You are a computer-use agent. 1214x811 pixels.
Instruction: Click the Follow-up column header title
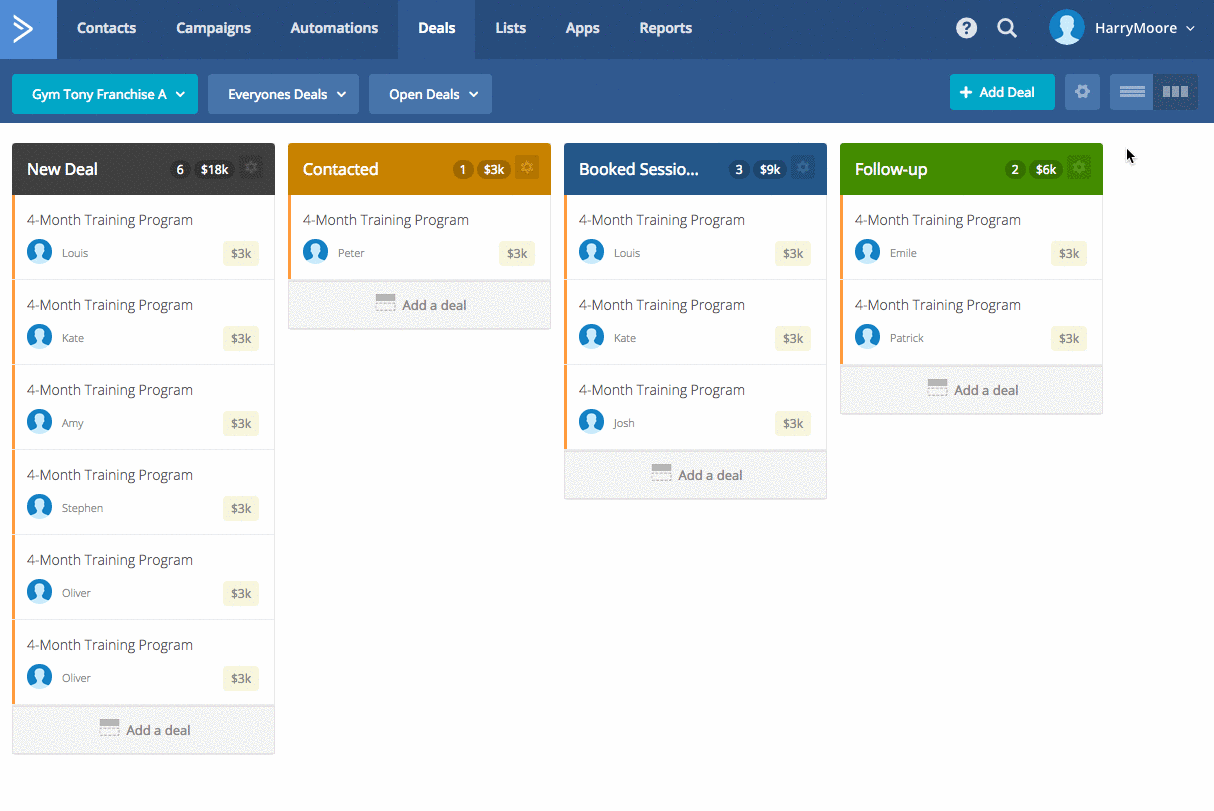[891, 169]
